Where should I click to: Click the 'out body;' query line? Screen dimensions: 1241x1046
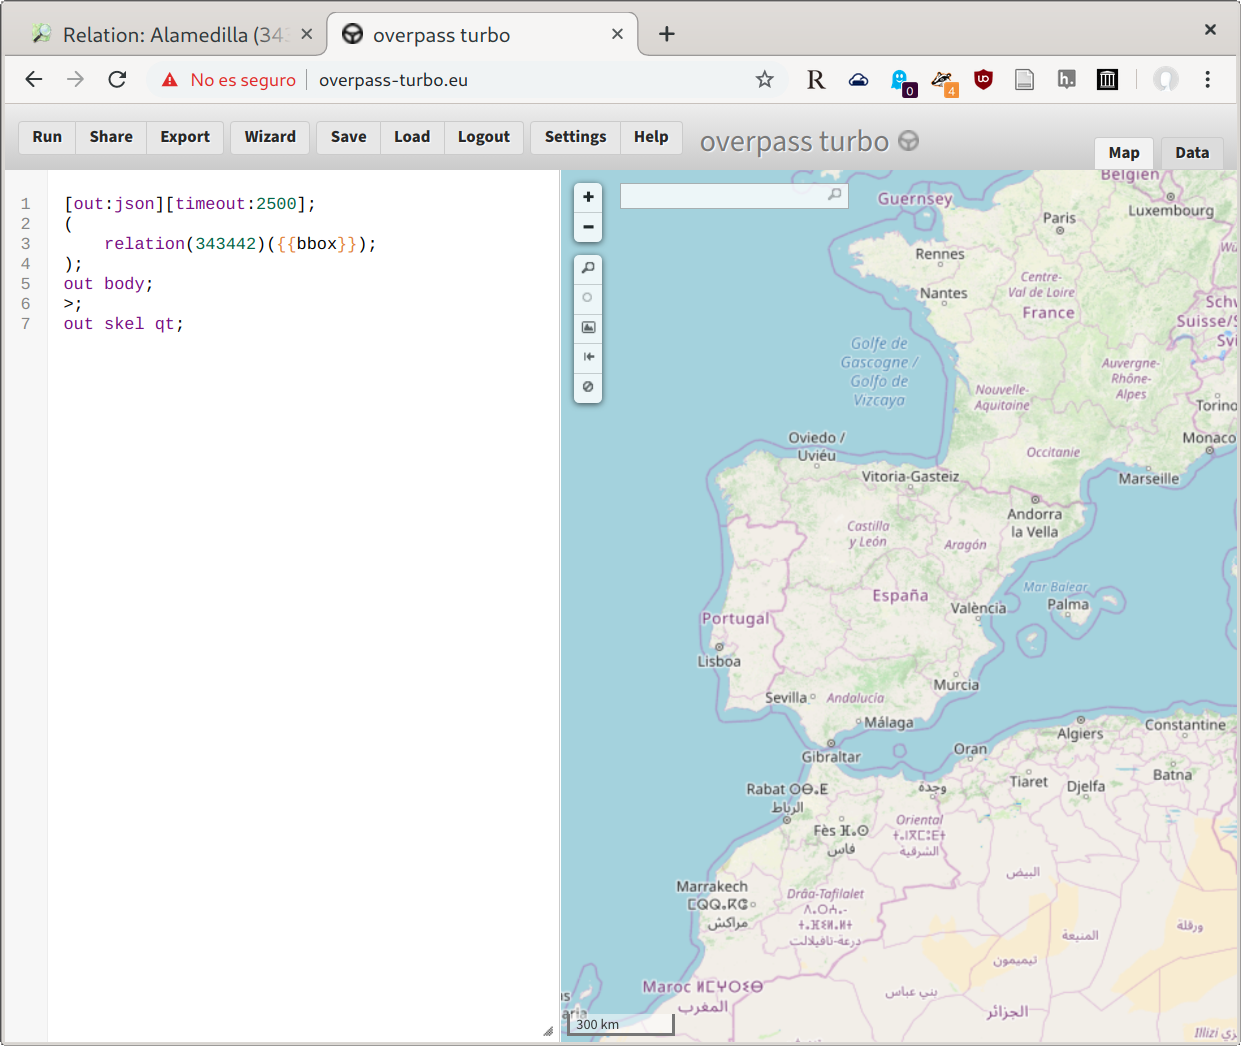pyautogui.click(x=109, y=284)
